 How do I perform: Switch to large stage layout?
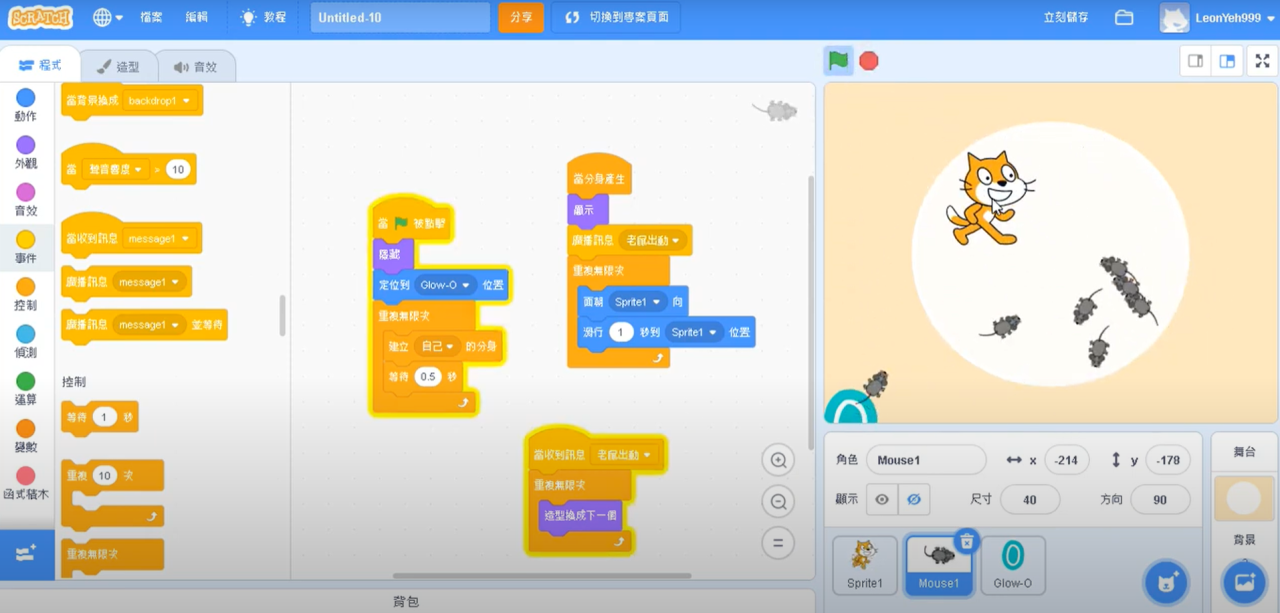pyautogui.click(x=1227, y=61)
